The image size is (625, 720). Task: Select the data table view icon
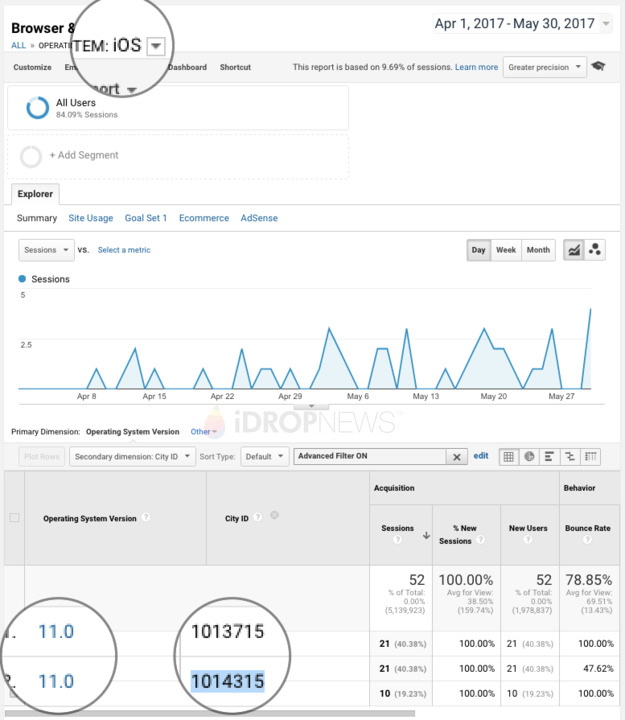(509, 456)
